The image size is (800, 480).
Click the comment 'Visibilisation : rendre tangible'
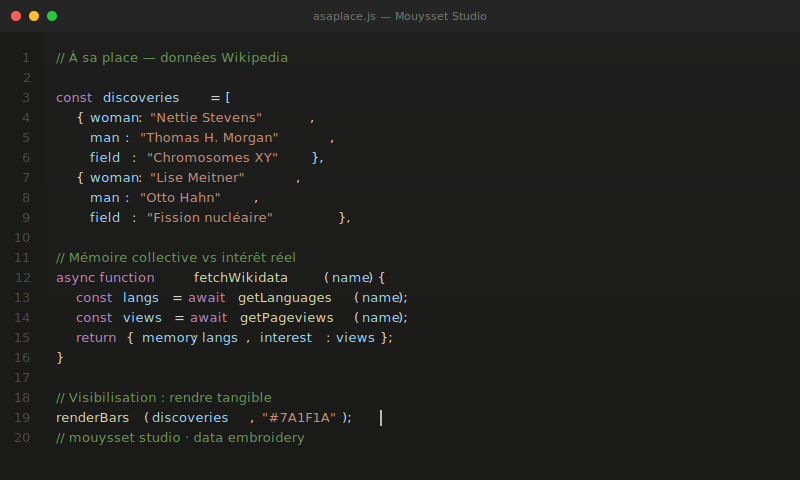click(170, 398)
